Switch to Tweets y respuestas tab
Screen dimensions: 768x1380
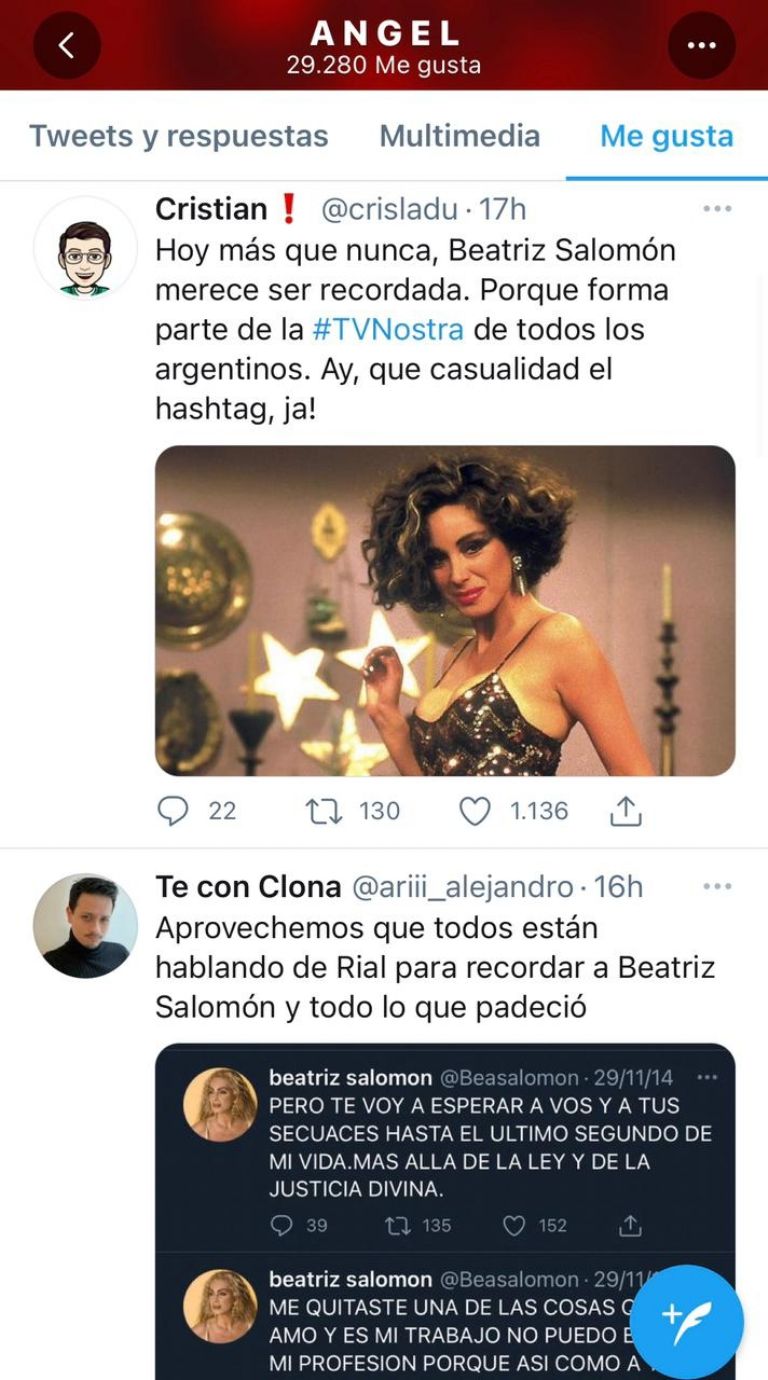pyautogui.click(x=179, y=136)
